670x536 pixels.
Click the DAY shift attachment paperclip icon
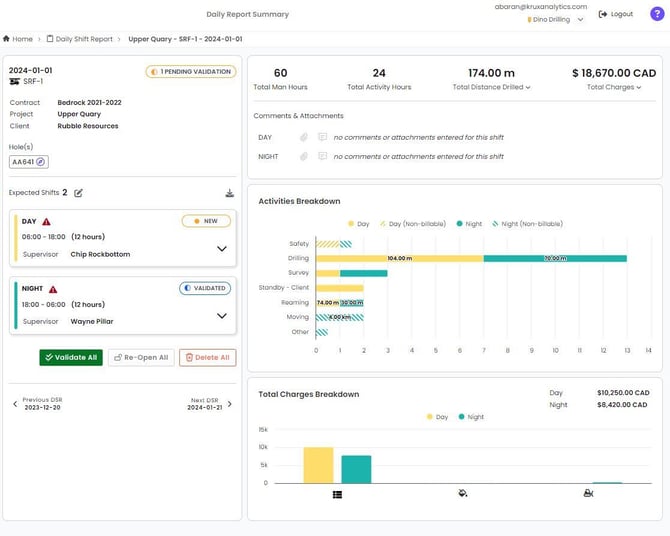click(304, 137)
